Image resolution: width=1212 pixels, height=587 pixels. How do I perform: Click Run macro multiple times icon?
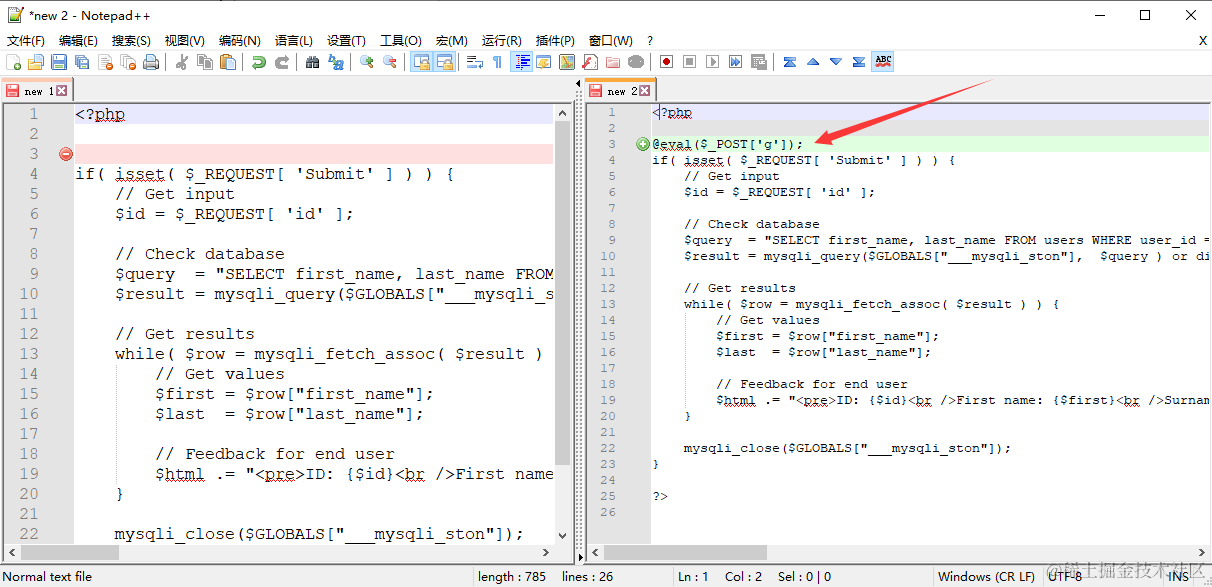(735, 62)
